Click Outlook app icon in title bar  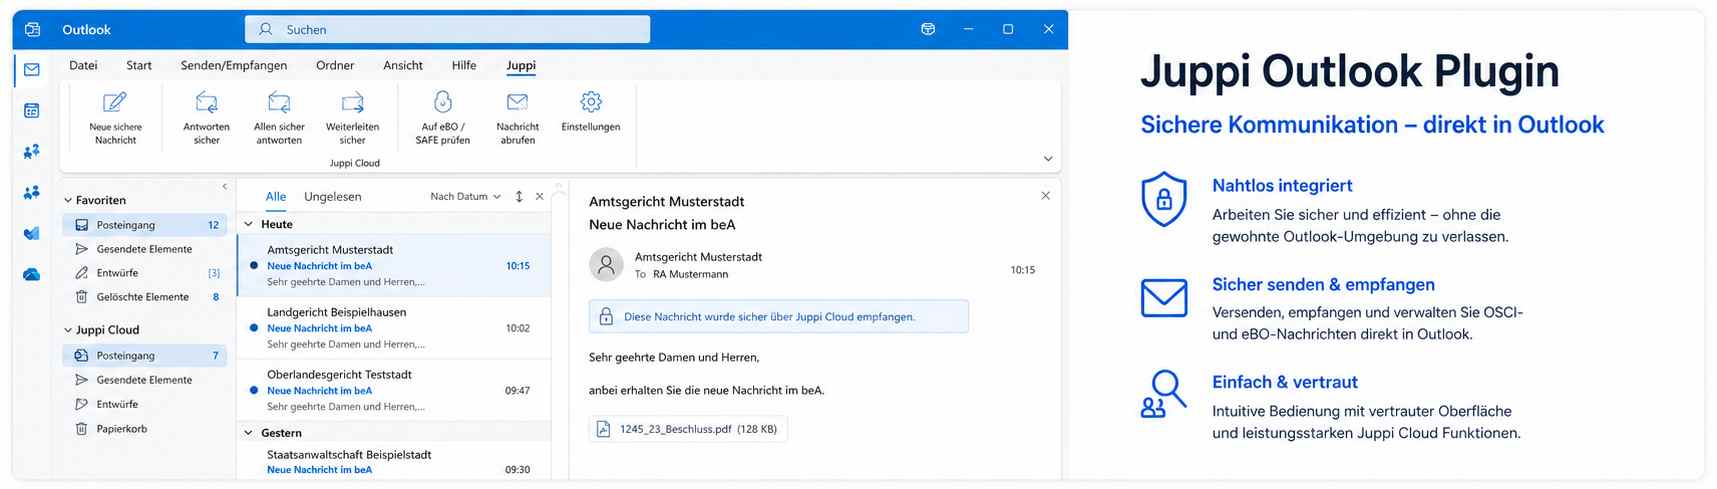tap(32, 29)
